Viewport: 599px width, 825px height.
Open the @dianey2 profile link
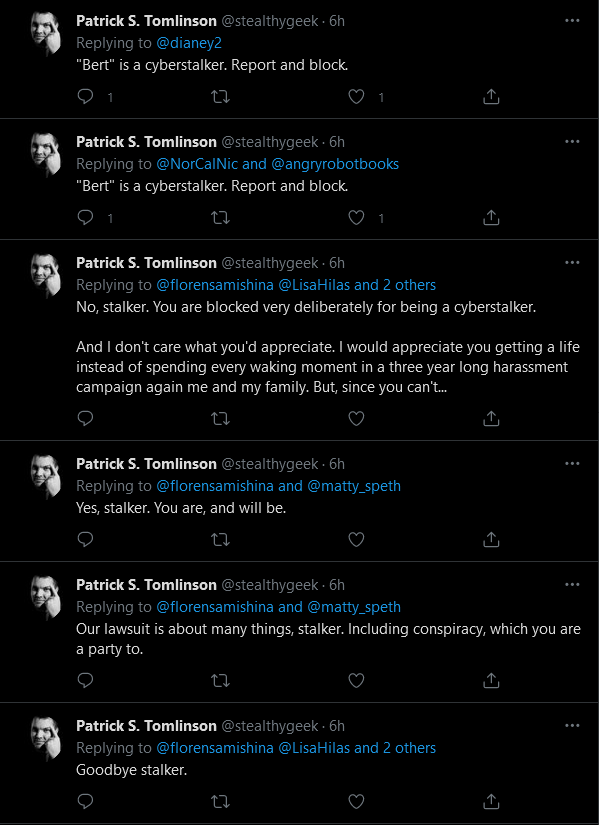[189, 43]
